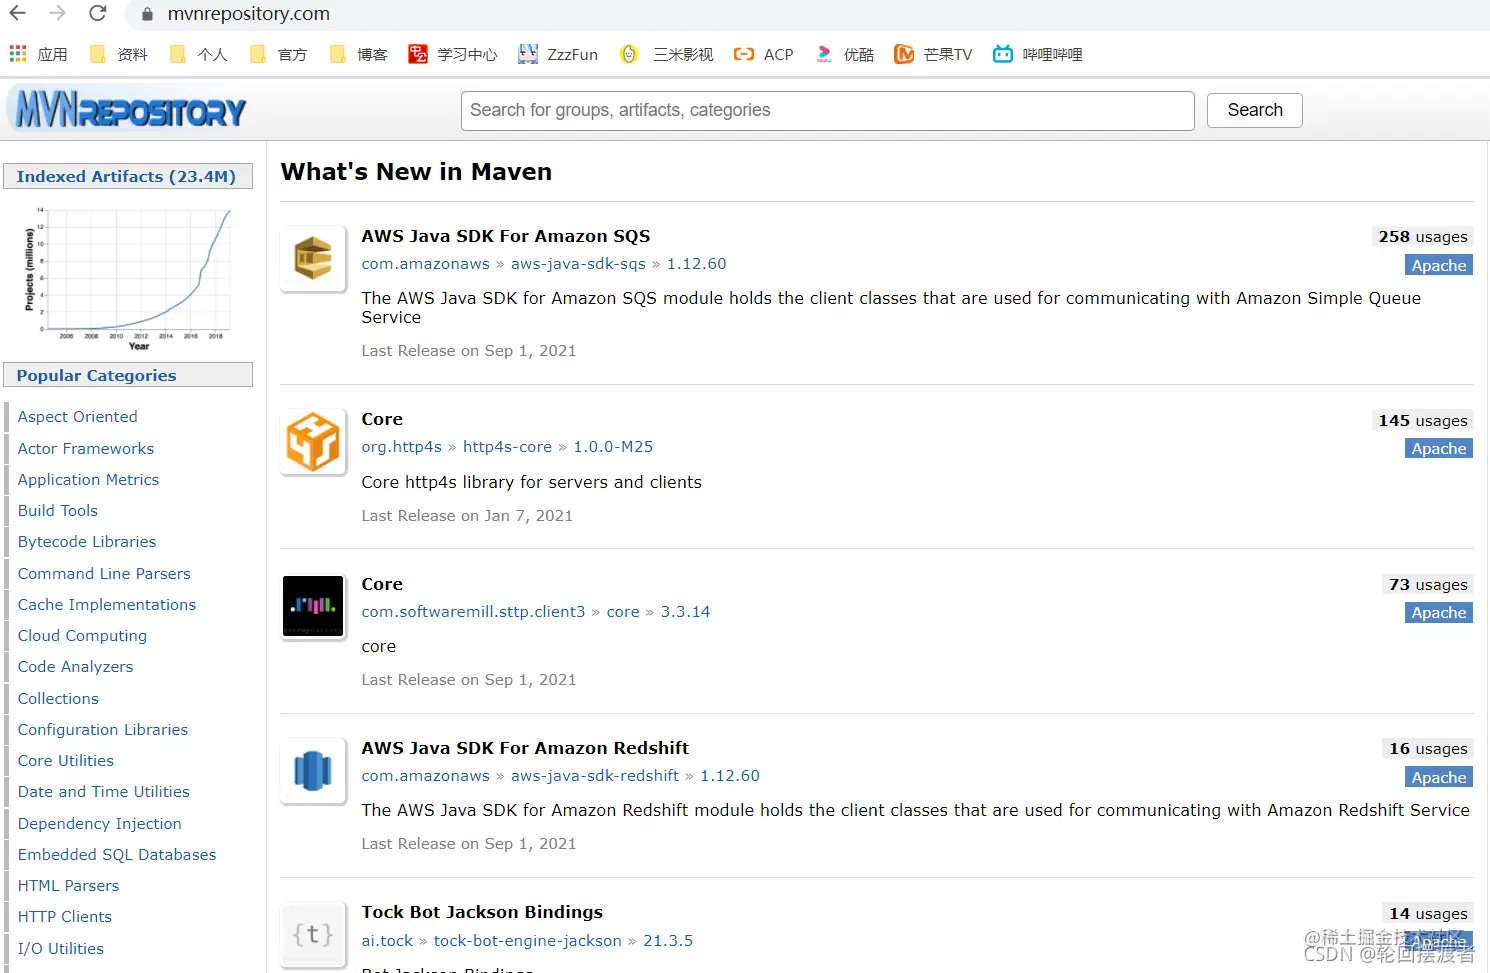Open the HTTP Clients category
Viewport: 1490px width, 973px height.
(x=64, y=916)
